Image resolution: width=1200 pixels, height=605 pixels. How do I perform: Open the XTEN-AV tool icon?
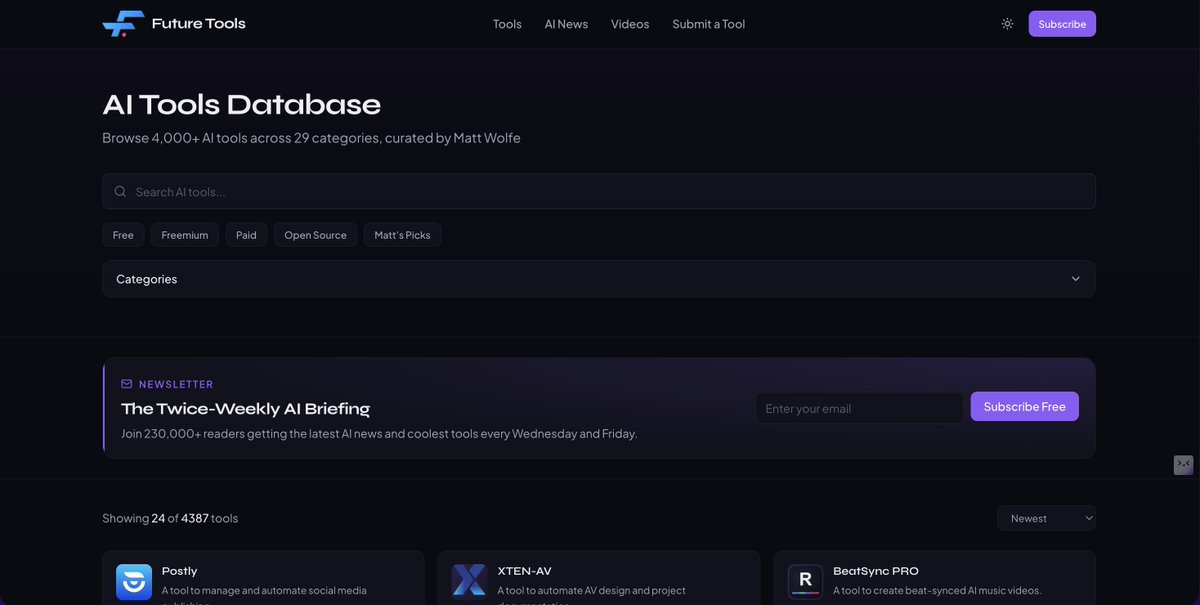469,582
